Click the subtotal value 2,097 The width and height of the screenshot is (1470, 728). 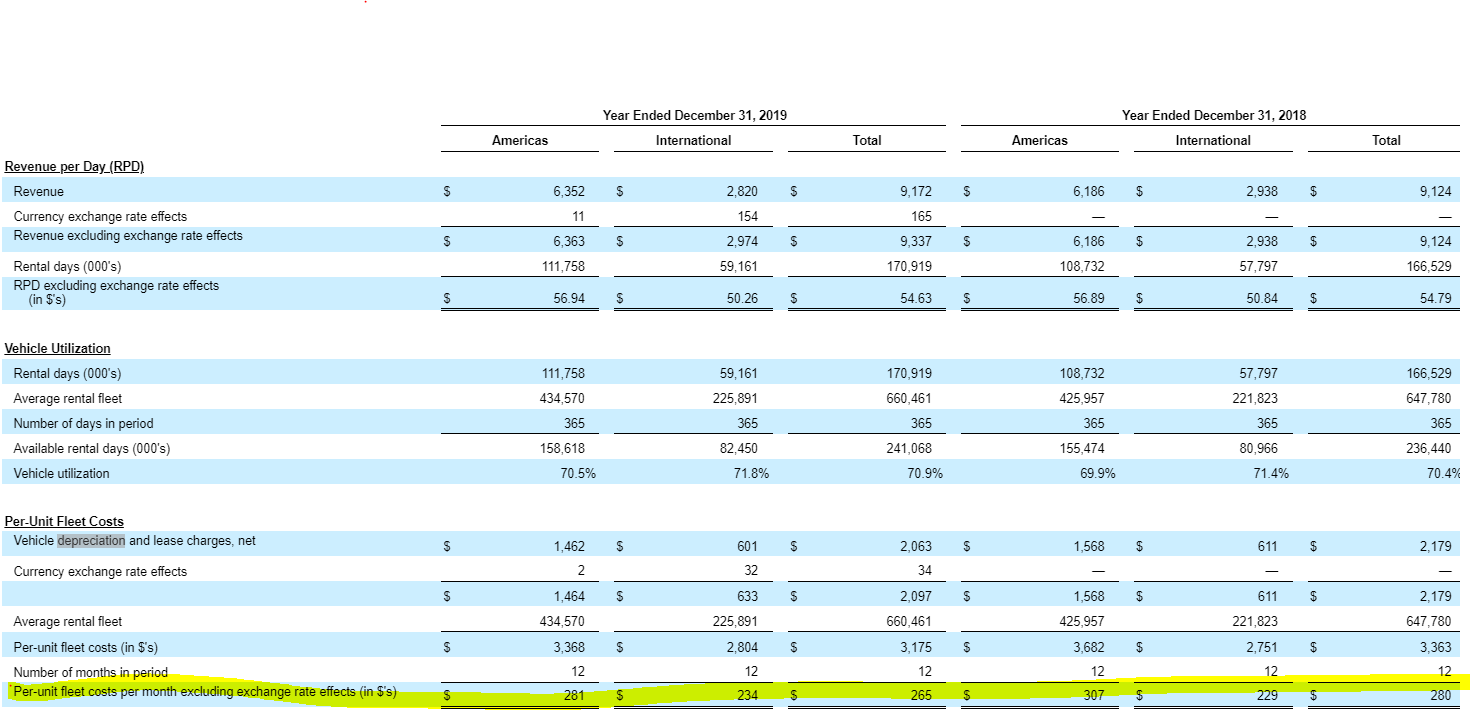pyautogui.click(x=915, y=596)
